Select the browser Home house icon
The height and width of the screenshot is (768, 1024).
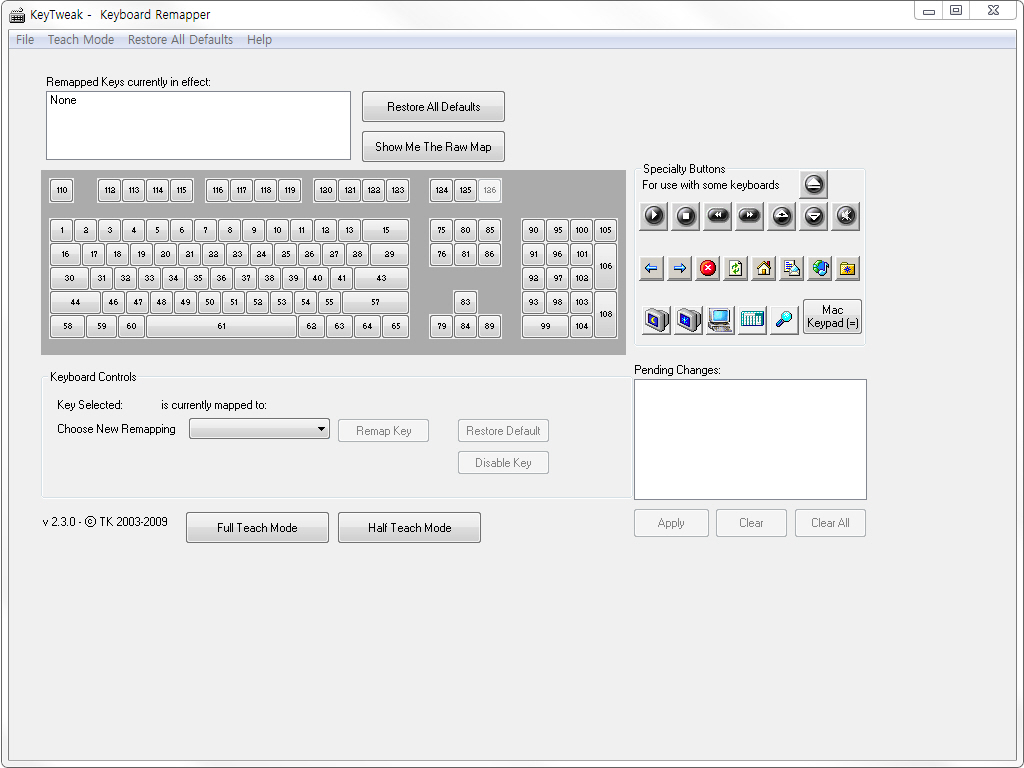tap(764, 268)
